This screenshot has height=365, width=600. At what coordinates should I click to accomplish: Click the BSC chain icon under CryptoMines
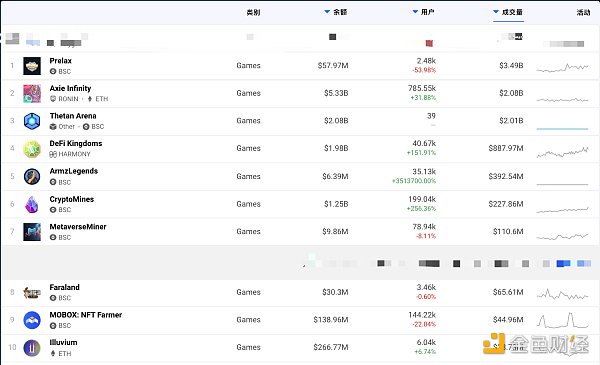[x=53, y=210]
